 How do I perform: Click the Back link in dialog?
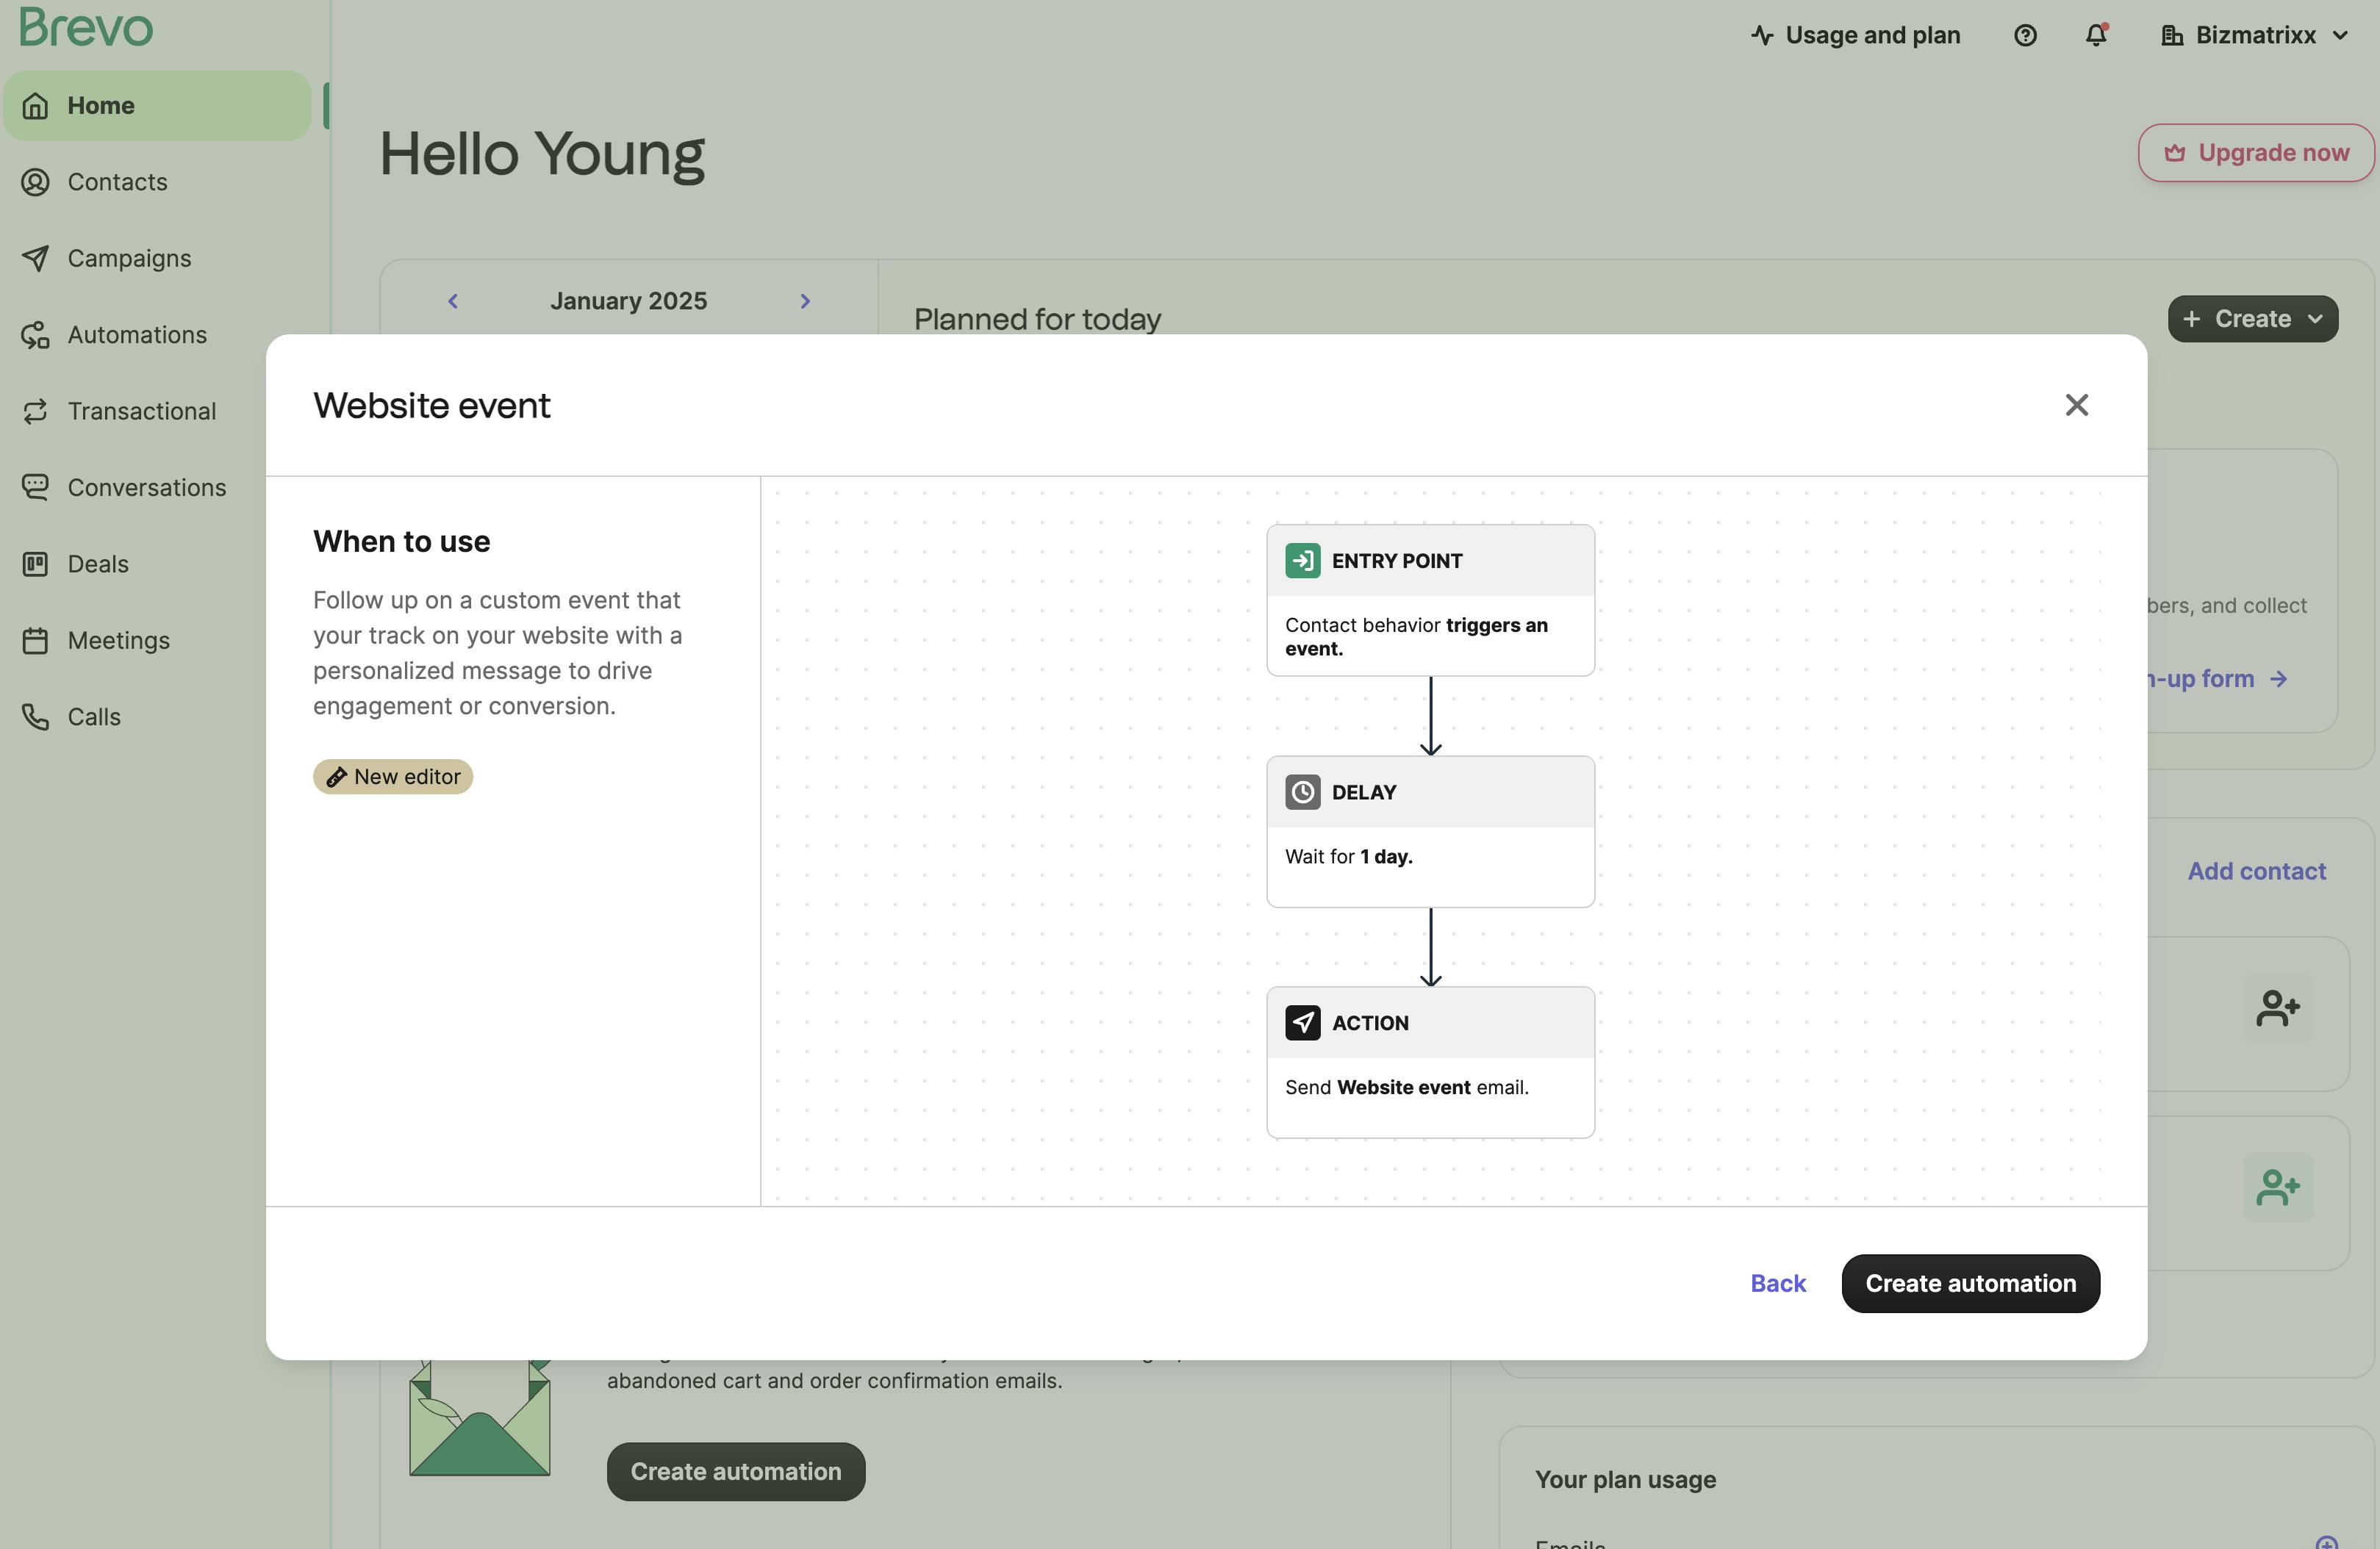coord(1777,1283)
